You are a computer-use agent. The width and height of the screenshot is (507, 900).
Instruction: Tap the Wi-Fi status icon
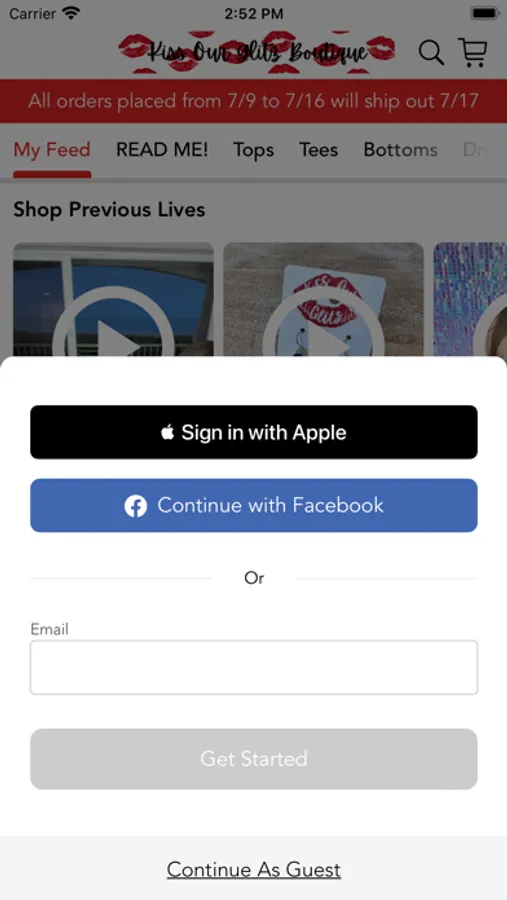[x=71, y=13]
